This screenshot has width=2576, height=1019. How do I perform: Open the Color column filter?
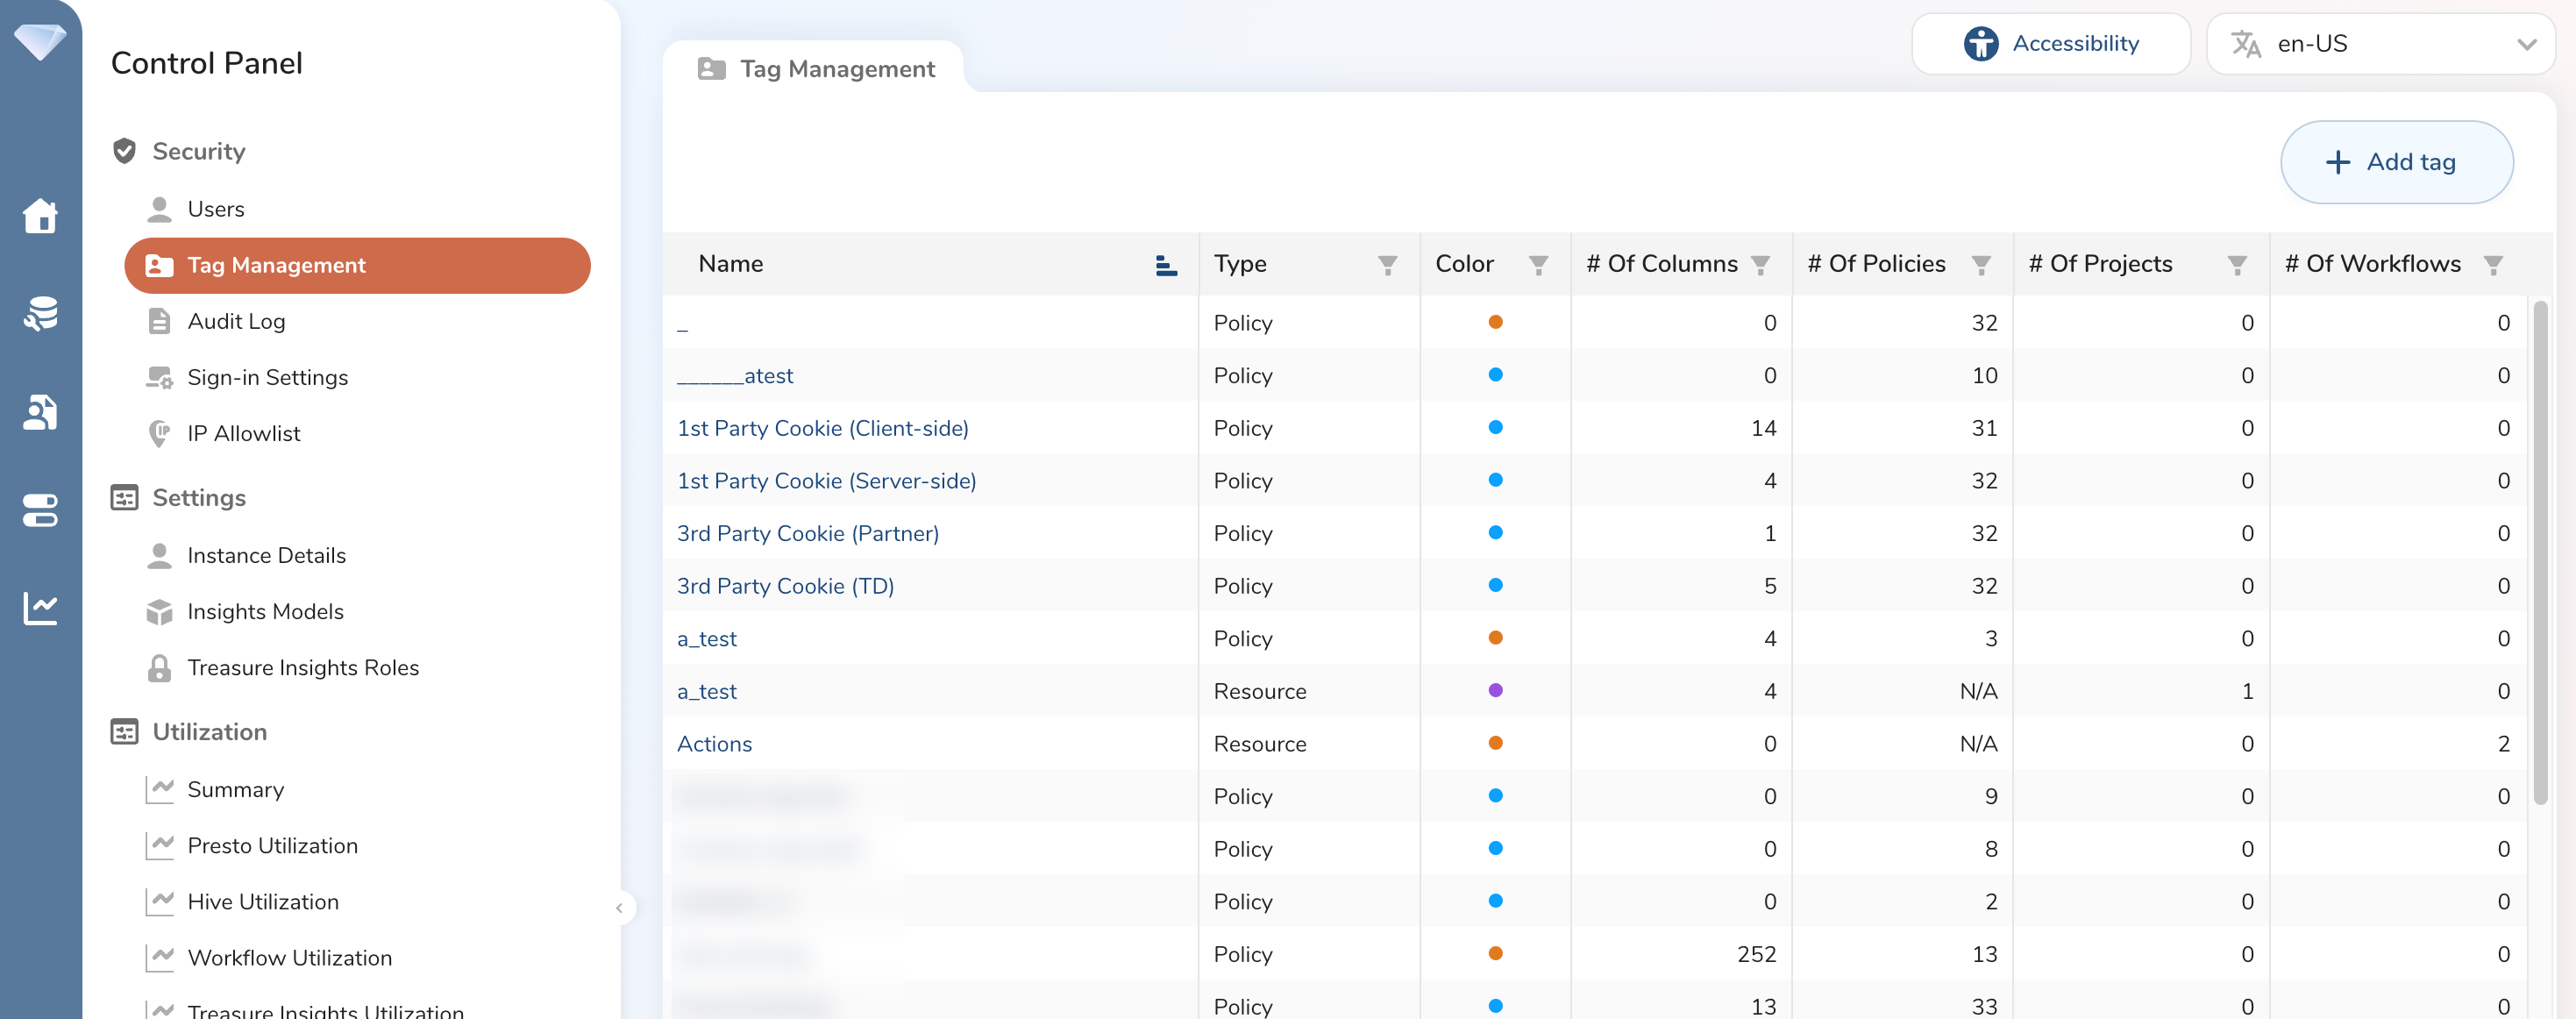point(1538,264)
